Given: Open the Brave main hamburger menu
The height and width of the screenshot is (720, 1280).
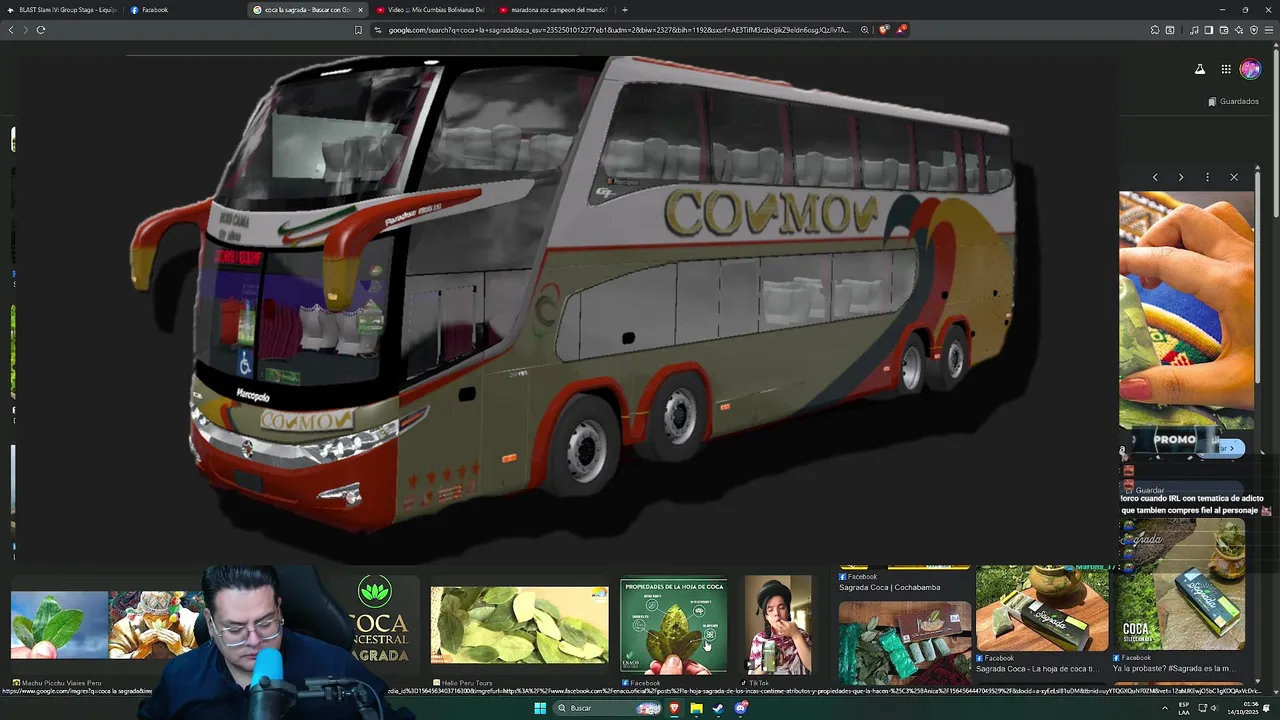Looking at the screenshot, I should [x=1269, y=30].
